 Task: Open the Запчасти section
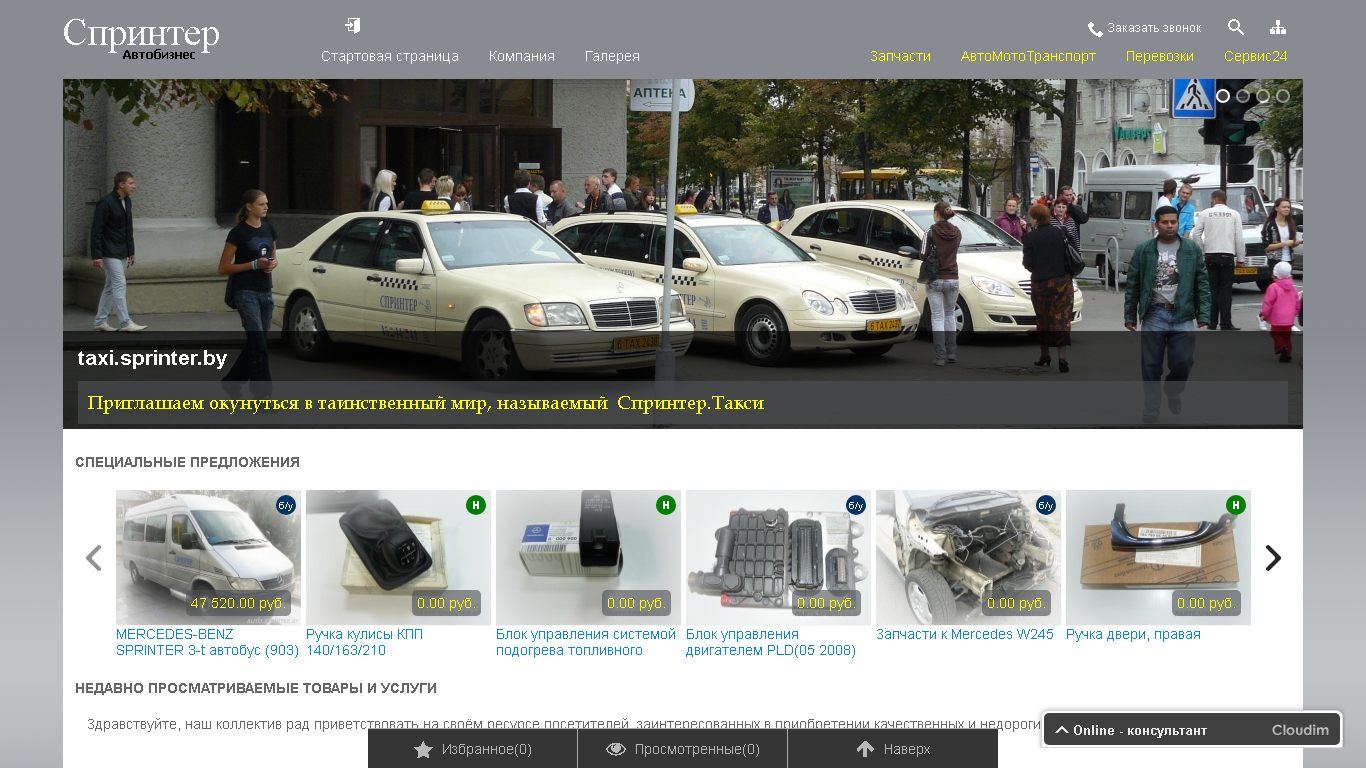[x=900, y=56]
